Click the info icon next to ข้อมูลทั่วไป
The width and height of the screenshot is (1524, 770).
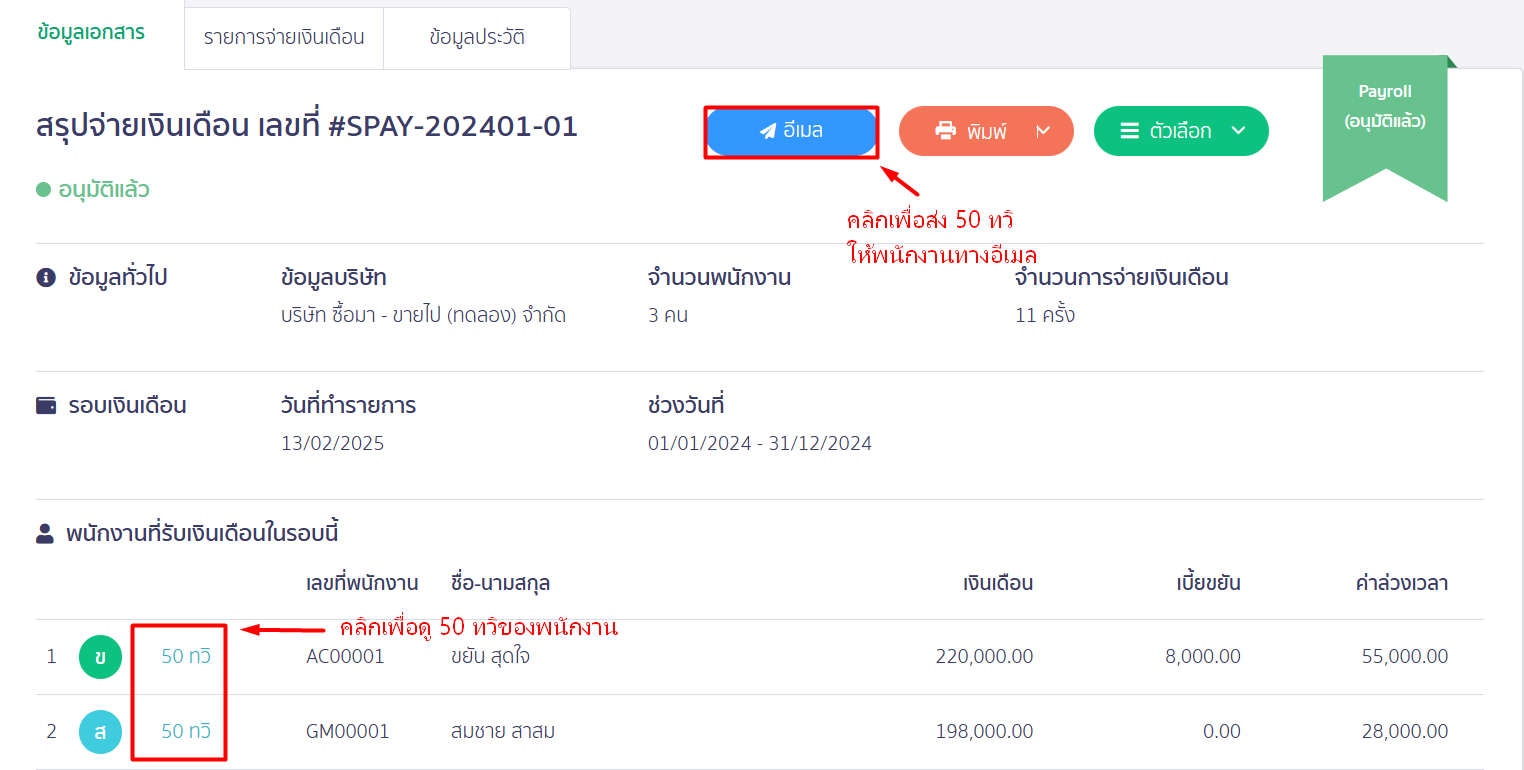[44, 277]
